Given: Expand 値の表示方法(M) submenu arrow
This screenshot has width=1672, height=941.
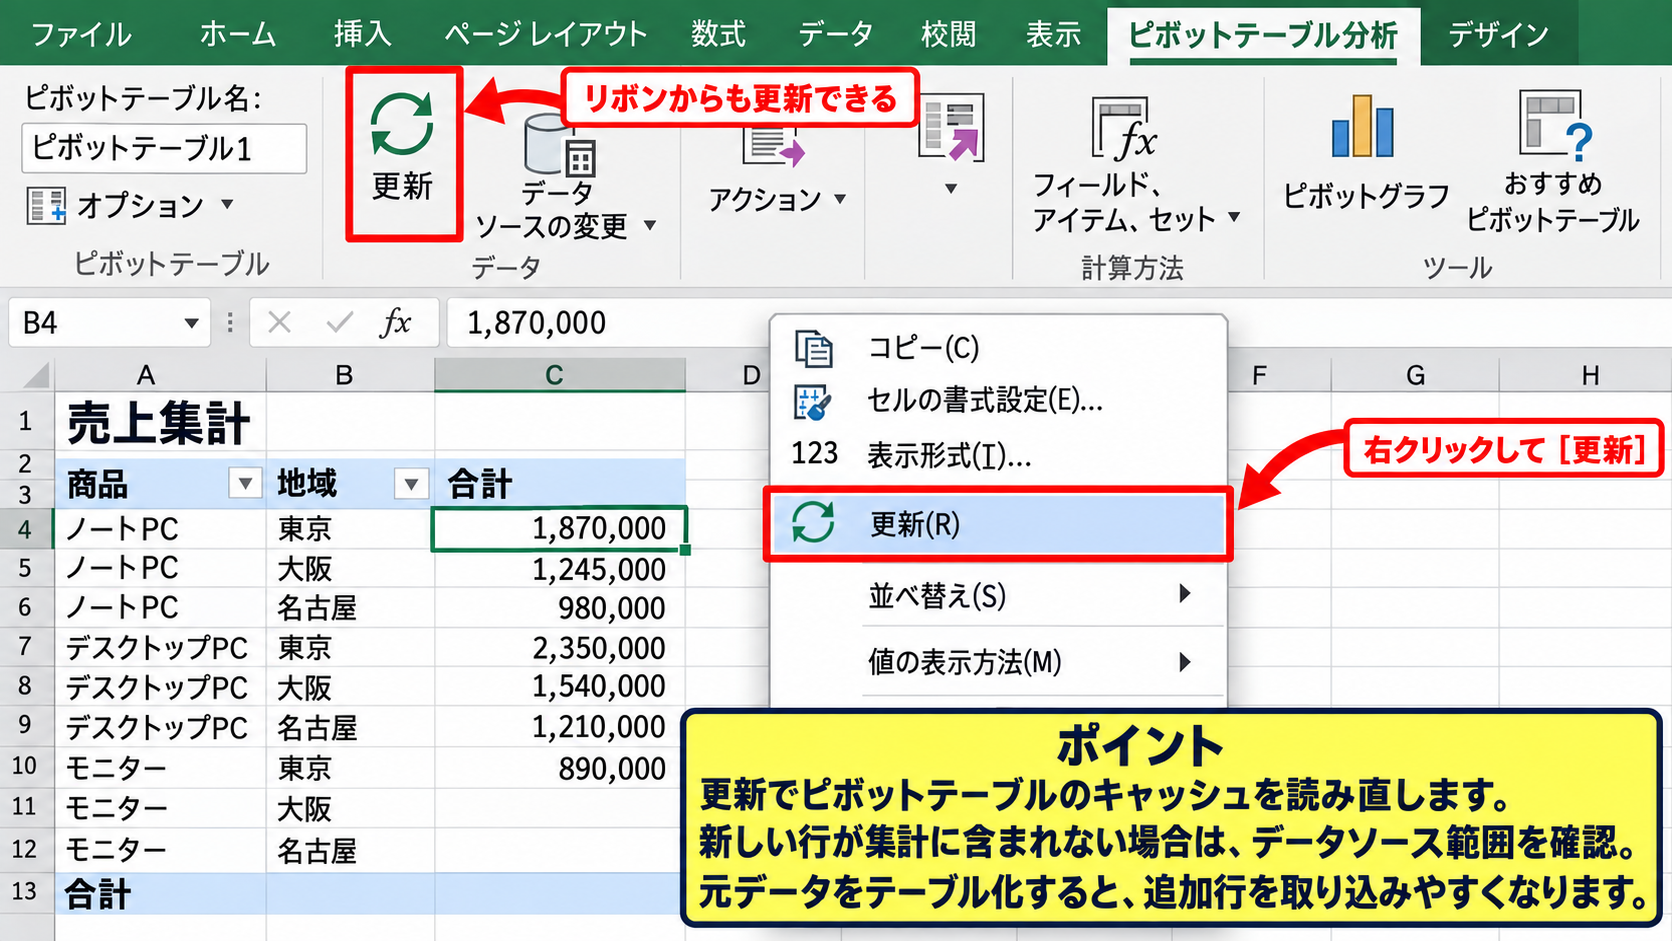Looking at the screenshot, I should 1185,662.
